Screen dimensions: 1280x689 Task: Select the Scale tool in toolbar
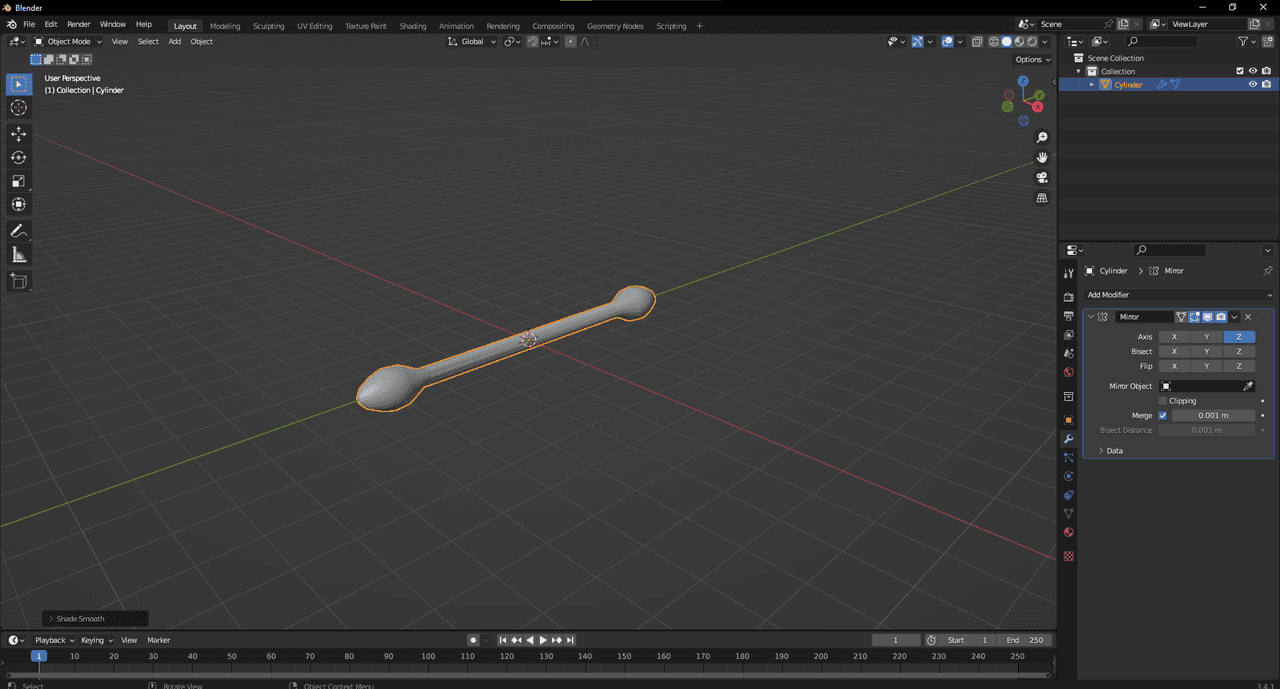click(18, 181)
